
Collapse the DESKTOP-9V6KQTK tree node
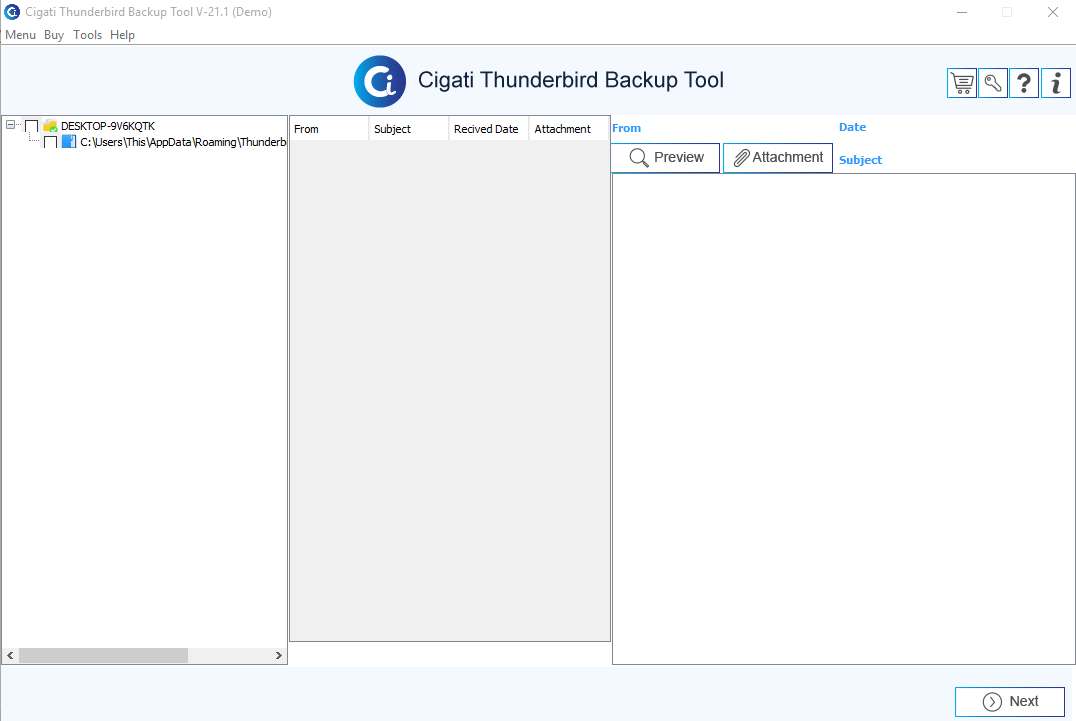click(10, 125)
